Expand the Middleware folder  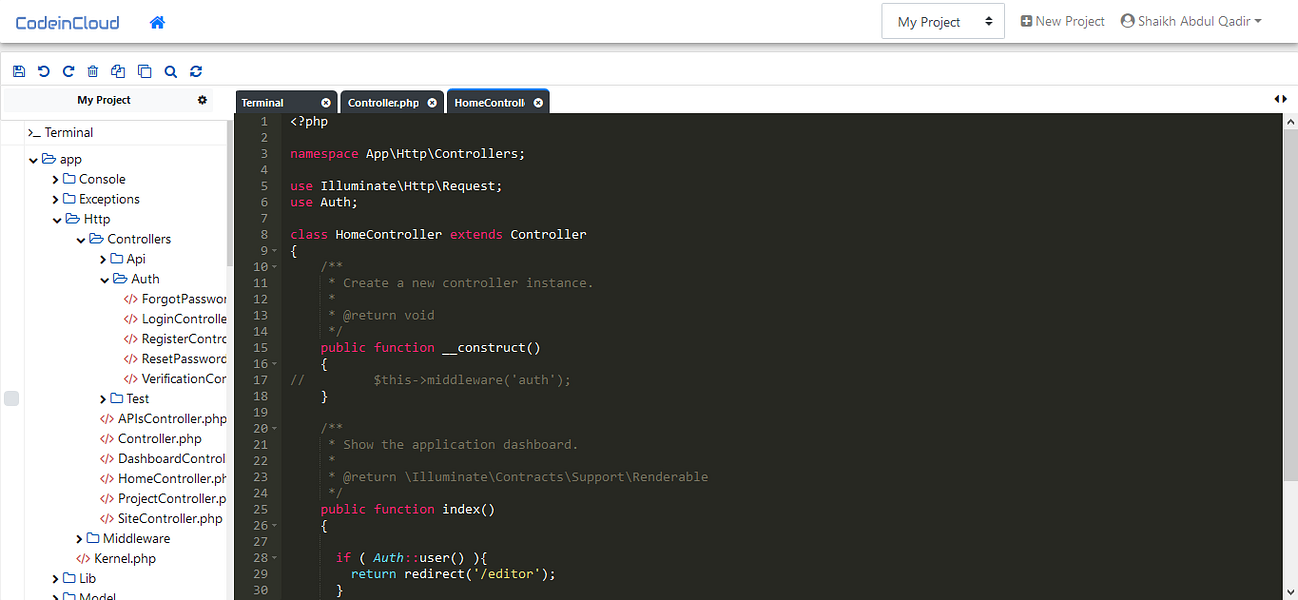pos(79,538)
